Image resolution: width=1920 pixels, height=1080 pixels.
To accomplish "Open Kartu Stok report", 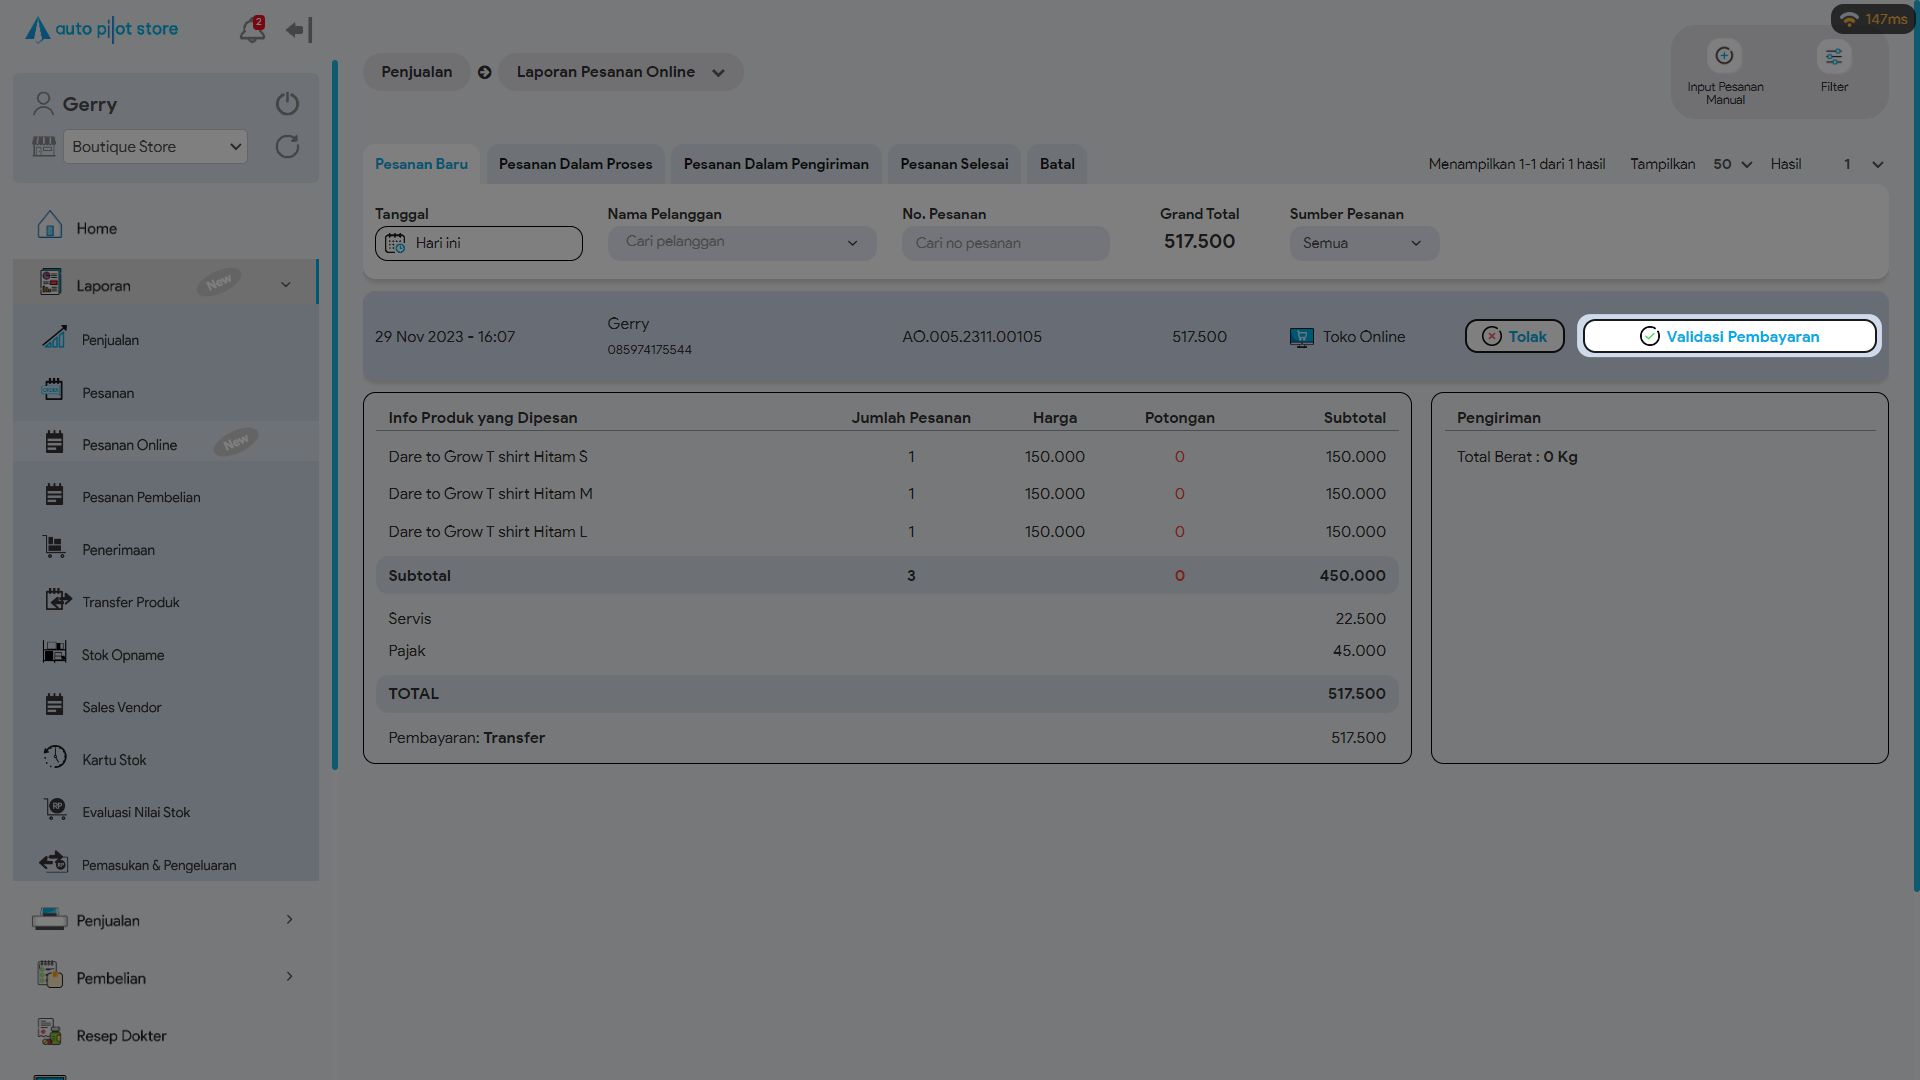I will coord(114,760).
